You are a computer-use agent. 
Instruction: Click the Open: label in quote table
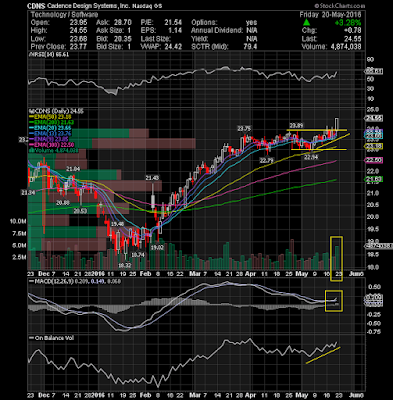40,23
